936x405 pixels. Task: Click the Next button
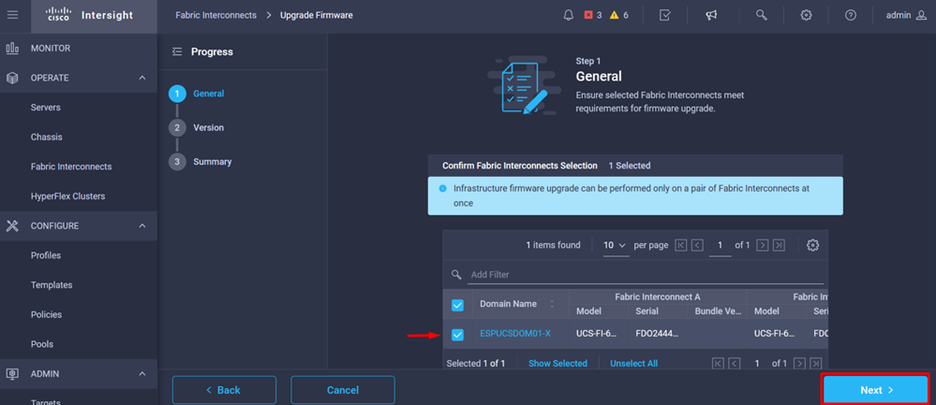[876, 390]
